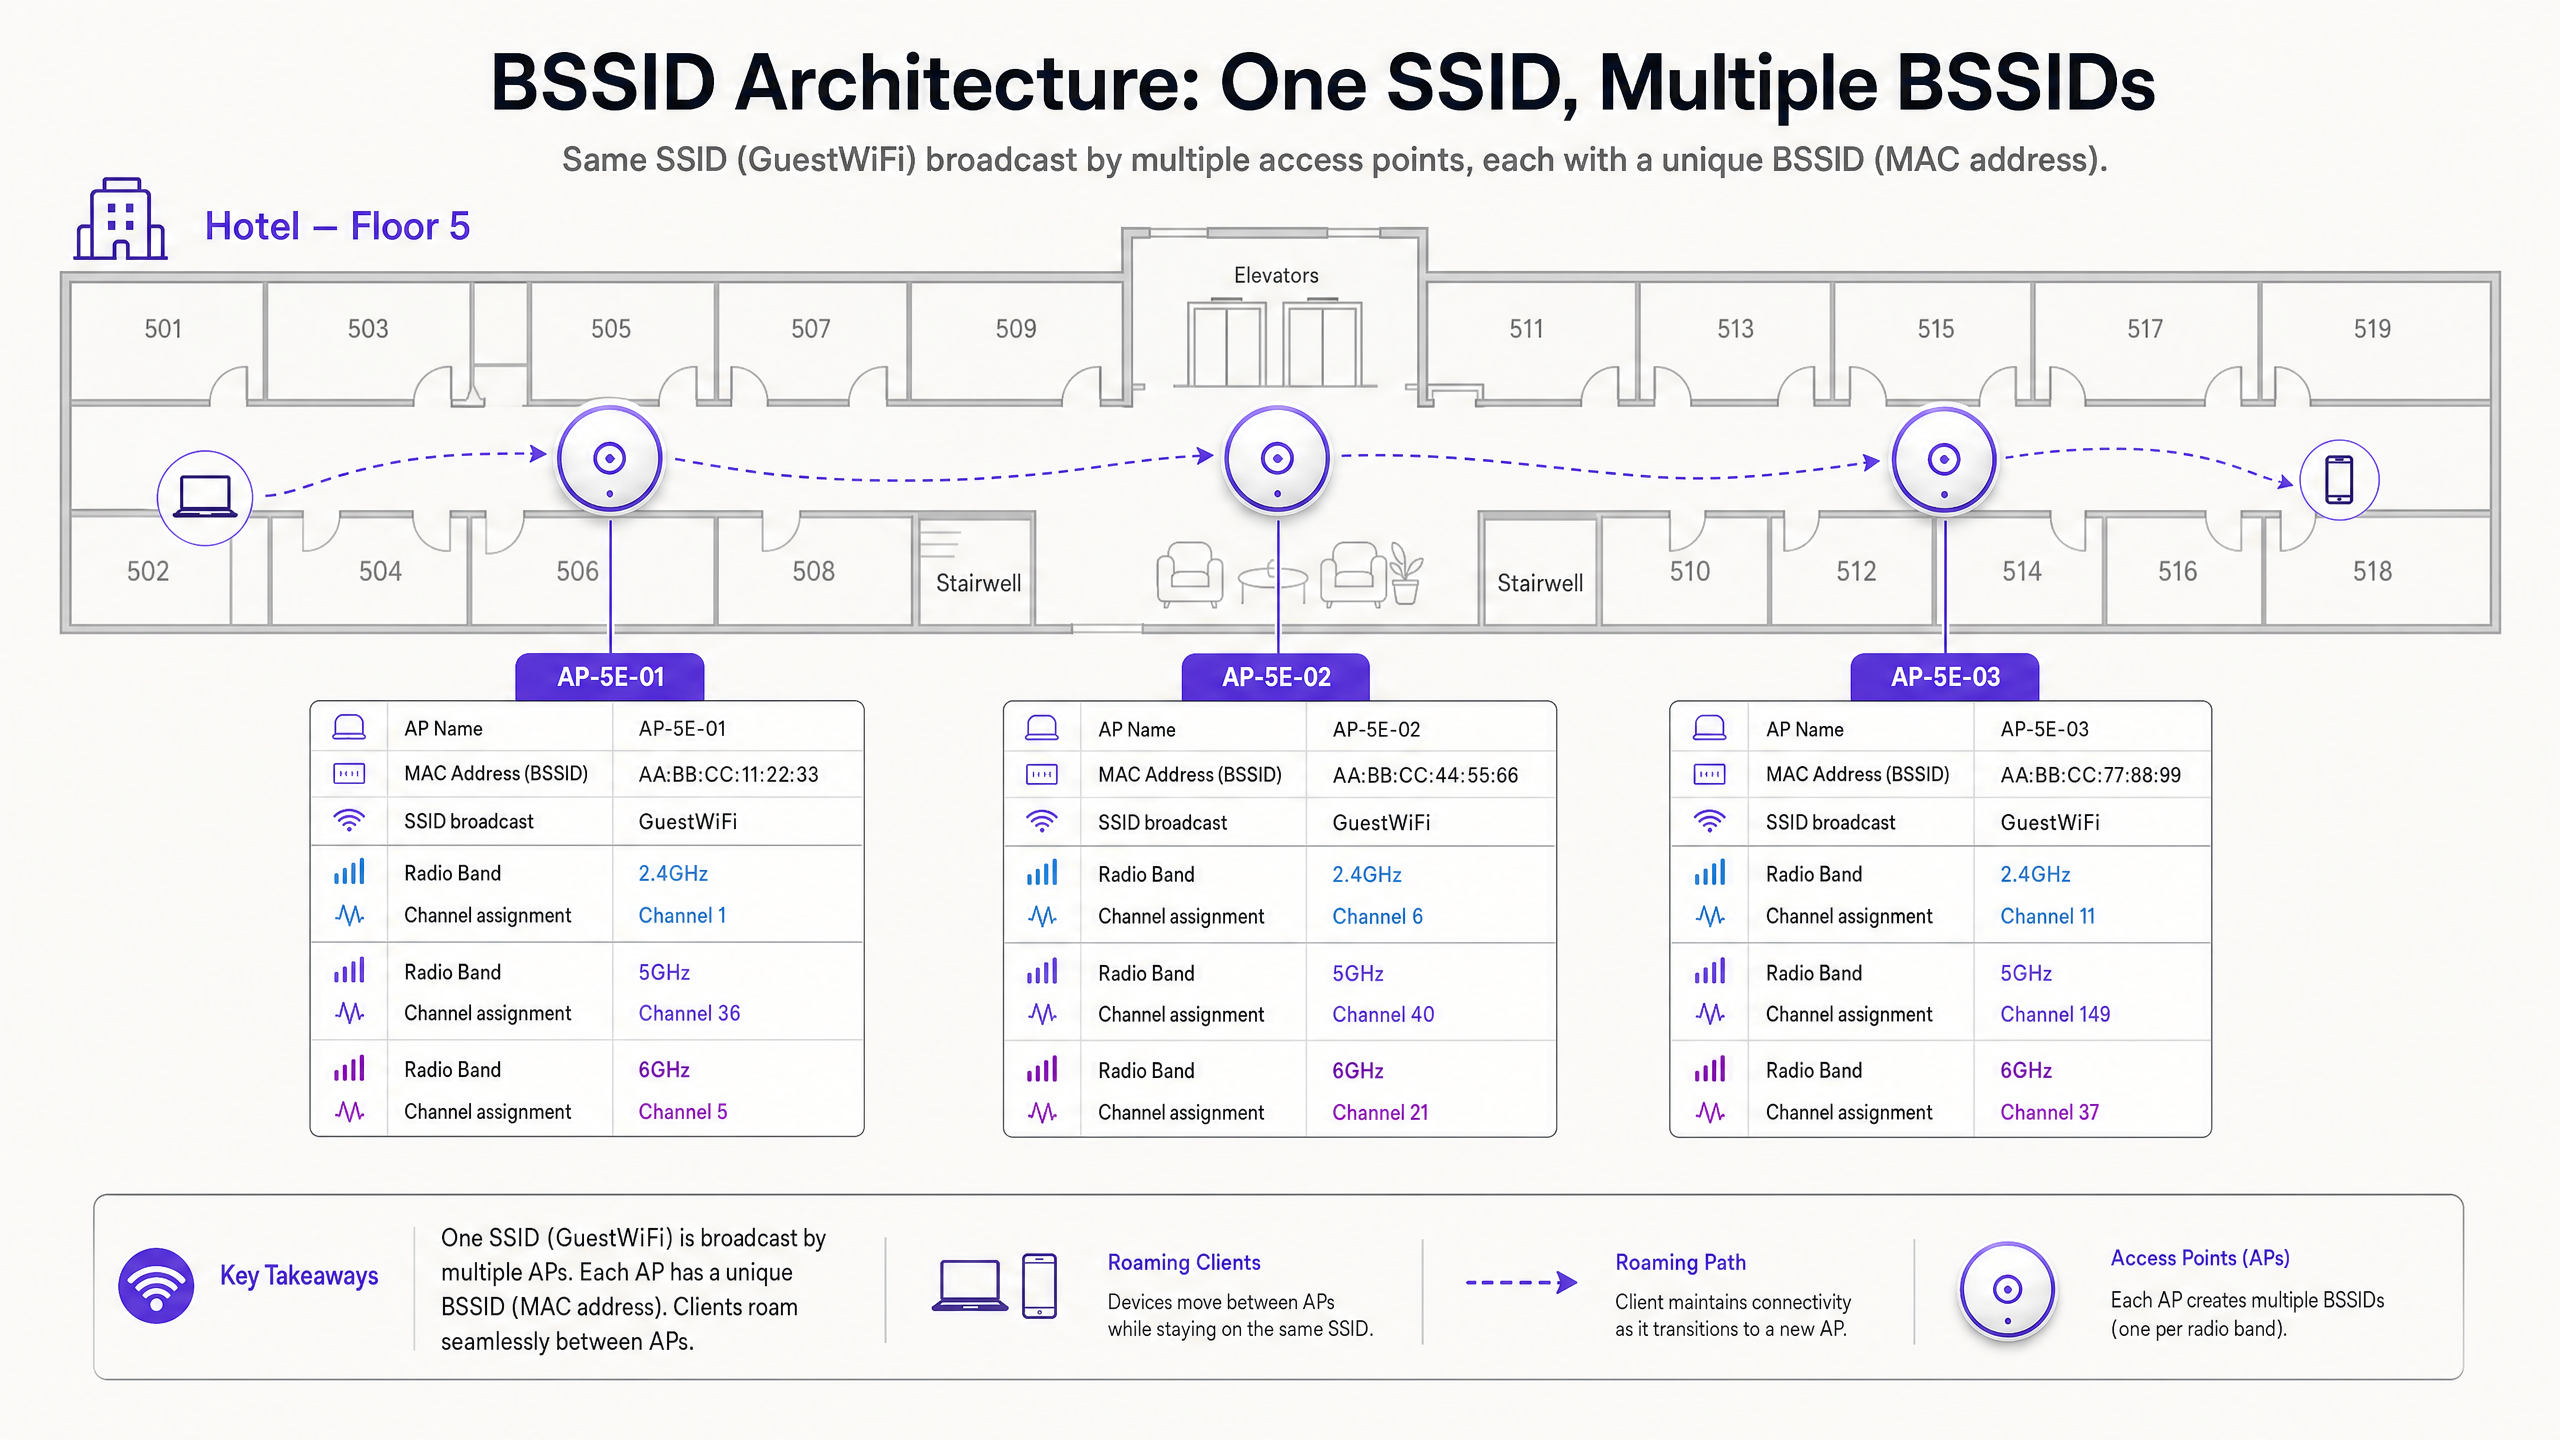Click AP Name icon in AP-5E-03 table

(1710, 729)
